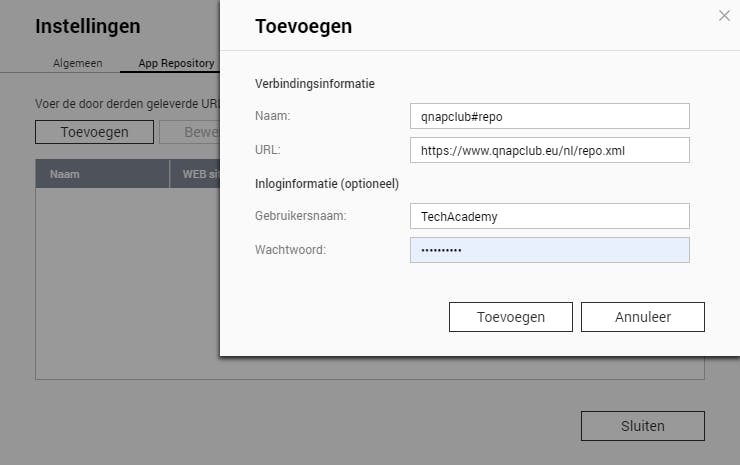
Task: Click the Gebruikersnaam field with TechAcademy
Action: click(x=549, y=216)
